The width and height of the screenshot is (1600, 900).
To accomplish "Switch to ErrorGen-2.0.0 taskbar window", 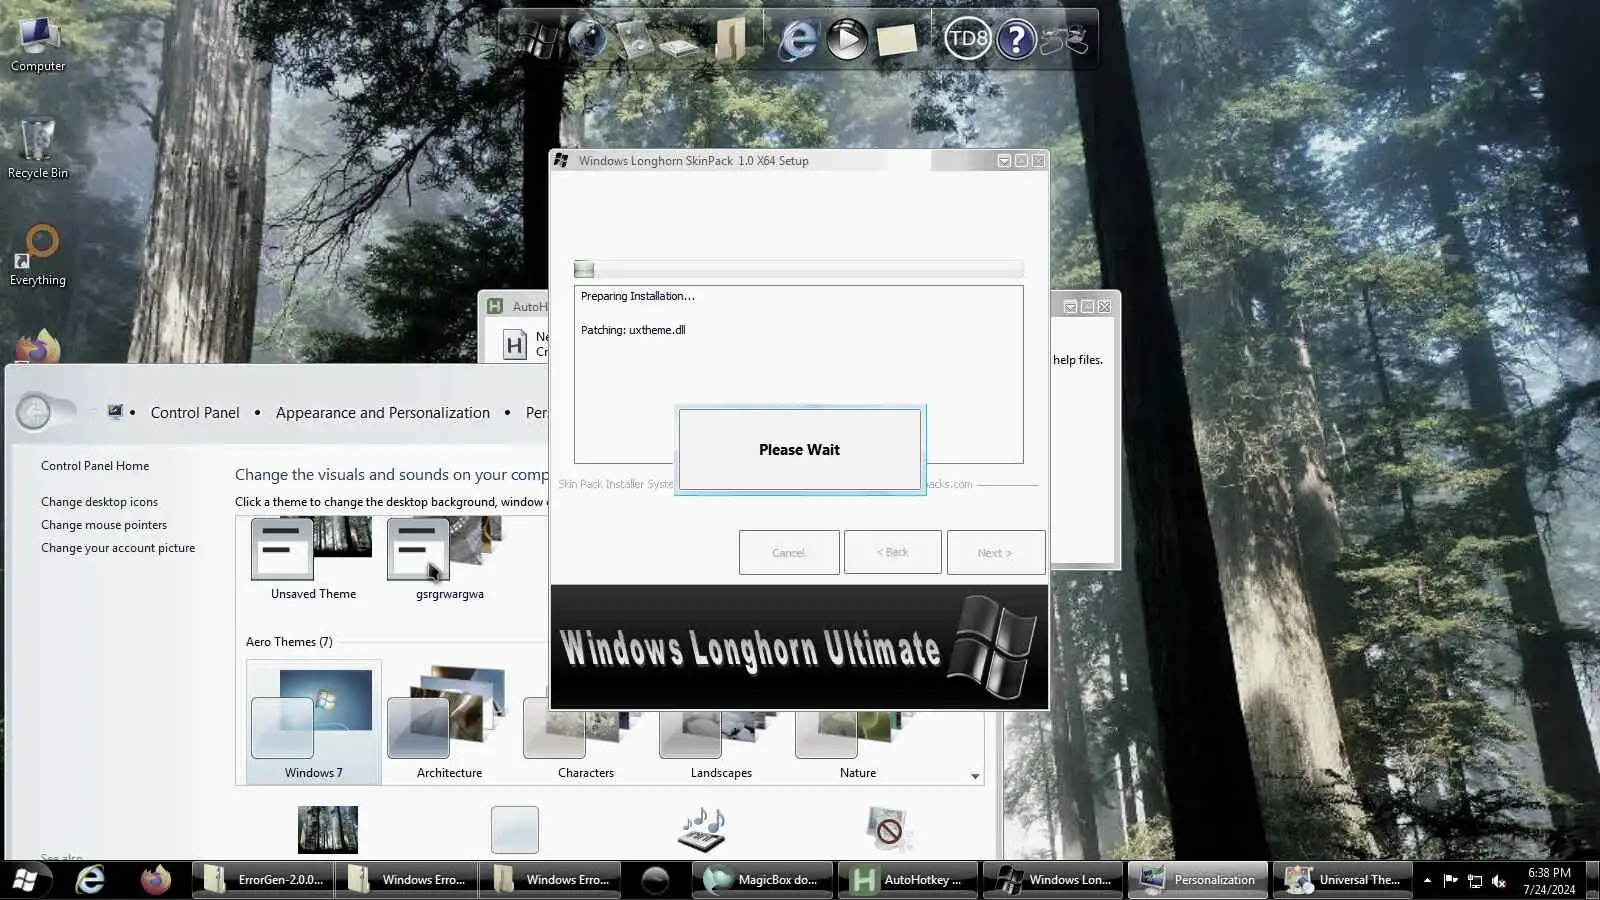I will [x=262, y=880].
